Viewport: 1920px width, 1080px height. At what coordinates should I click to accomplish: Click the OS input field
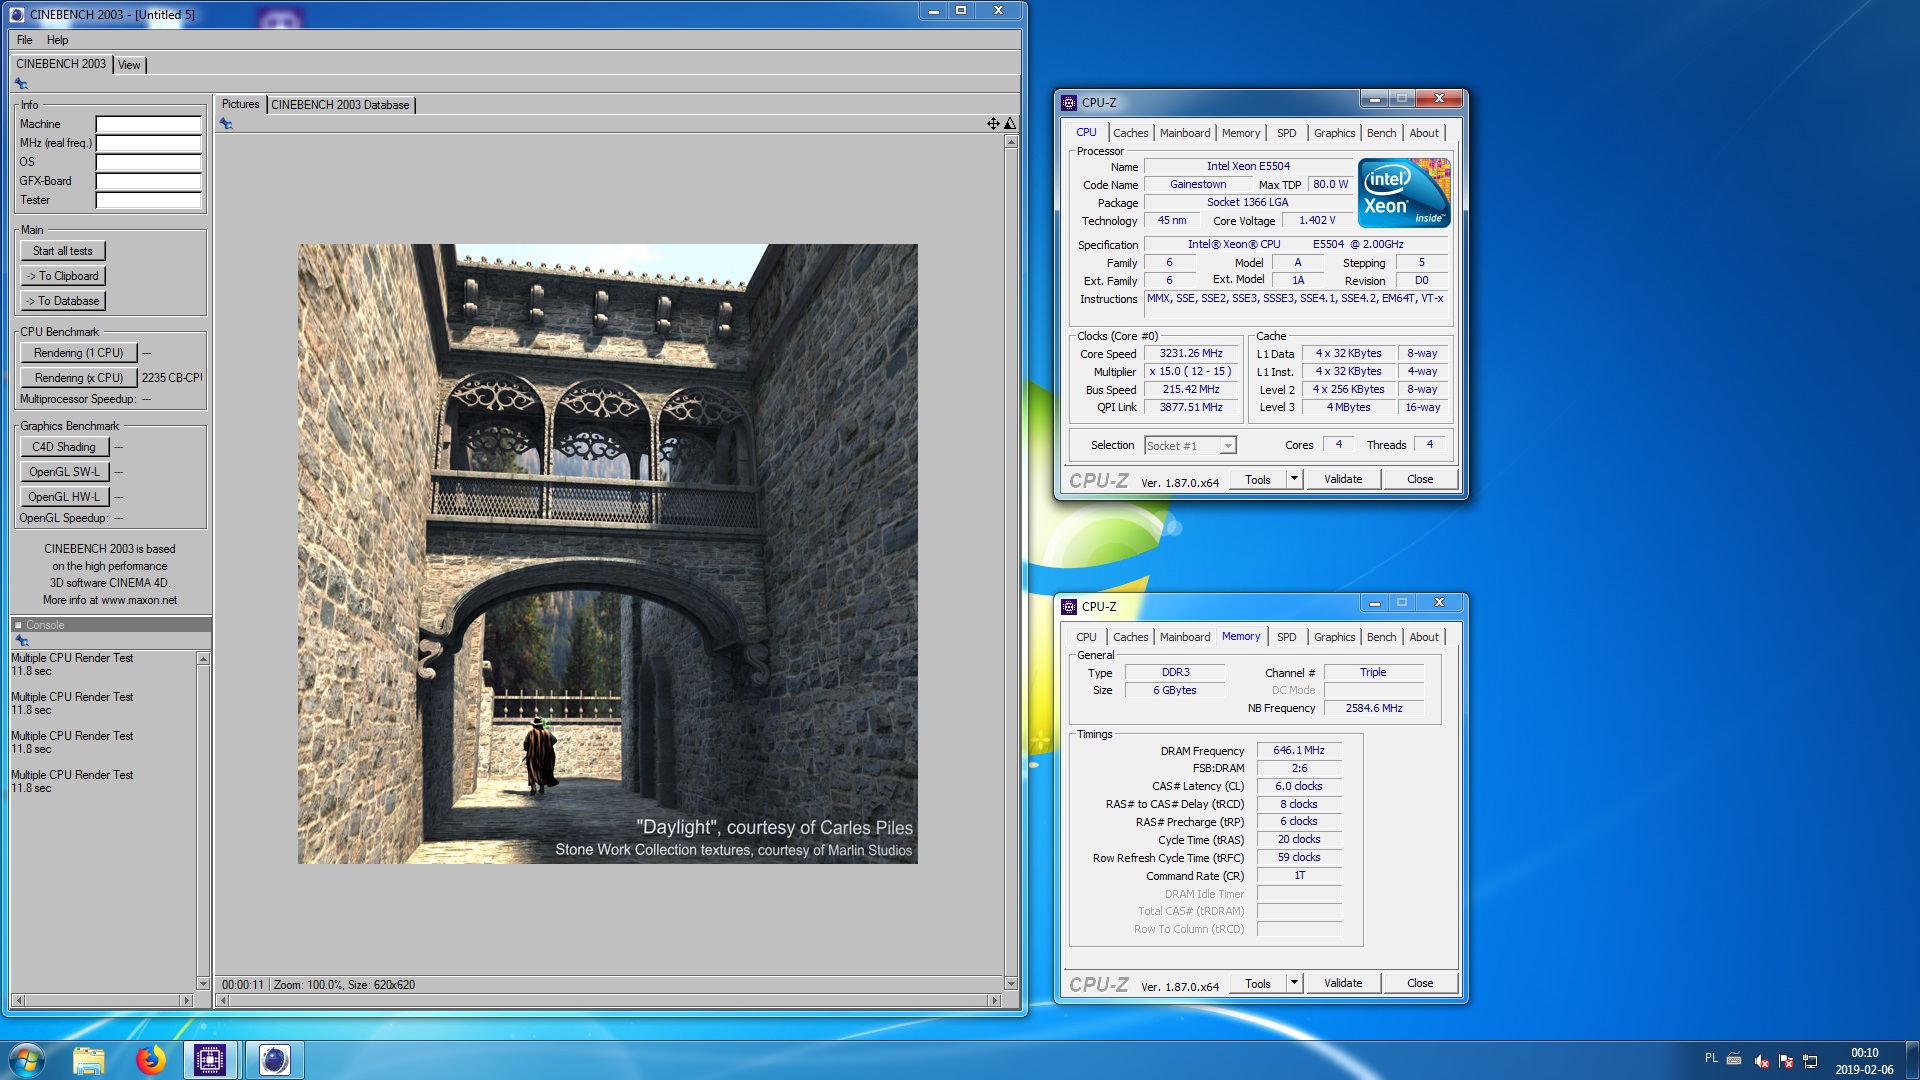pyautogui.click(x=148, y=162)
